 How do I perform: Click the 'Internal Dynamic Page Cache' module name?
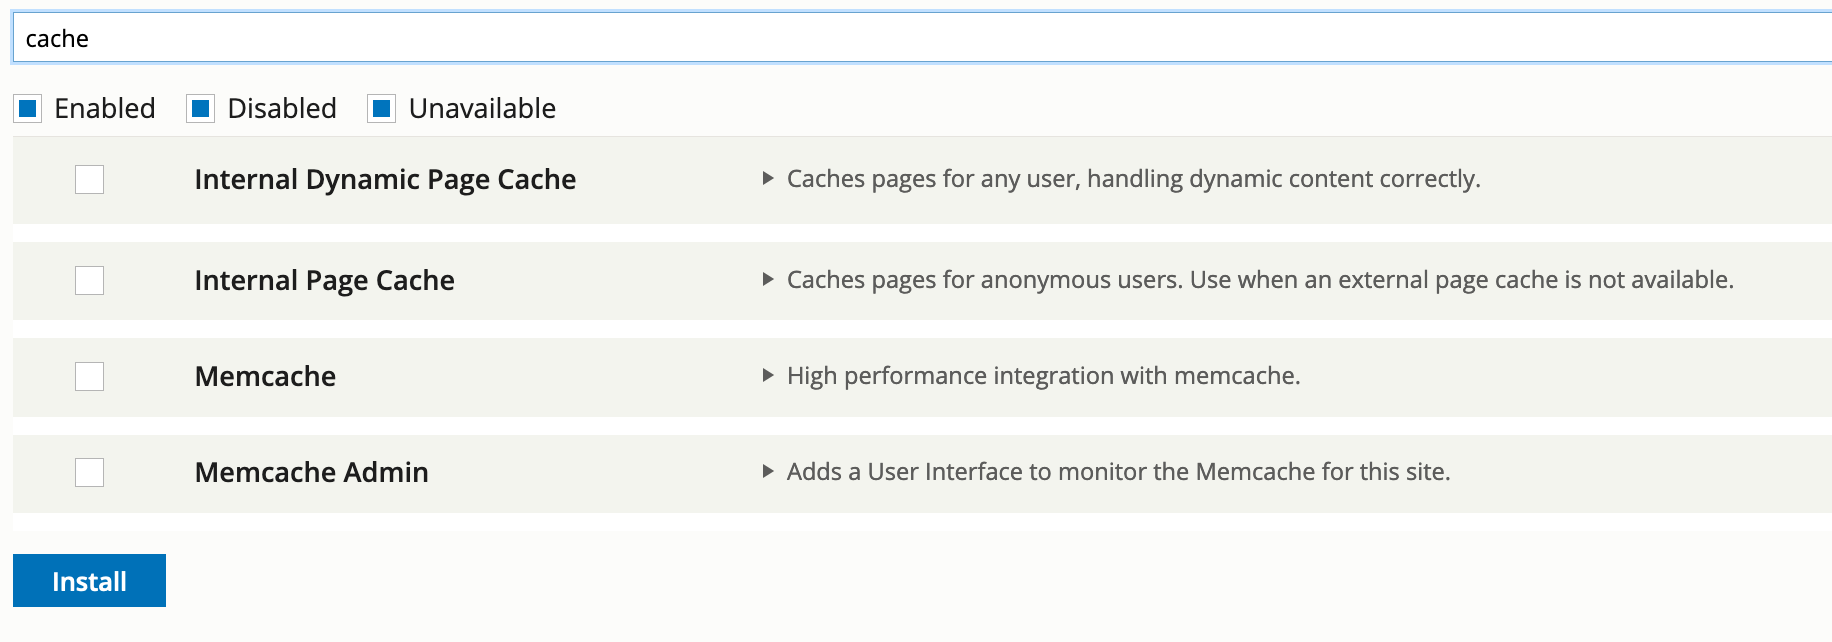385,180
